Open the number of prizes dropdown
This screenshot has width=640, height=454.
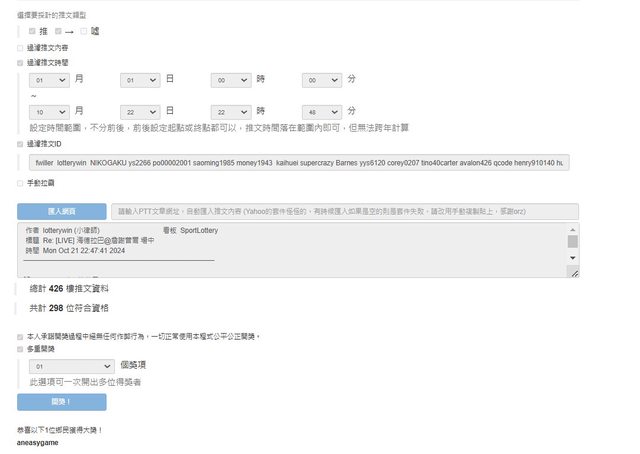tap(73, 367)
